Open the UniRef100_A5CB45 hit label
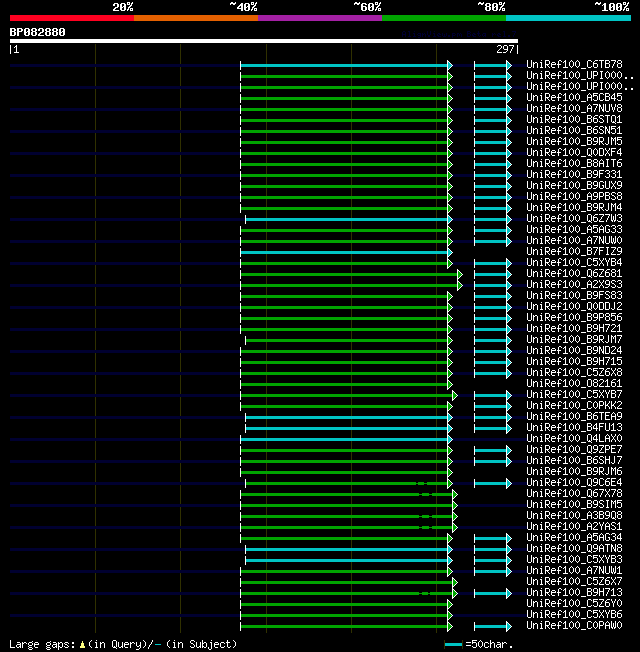The image size is (640, 652). tap(574, 97)
